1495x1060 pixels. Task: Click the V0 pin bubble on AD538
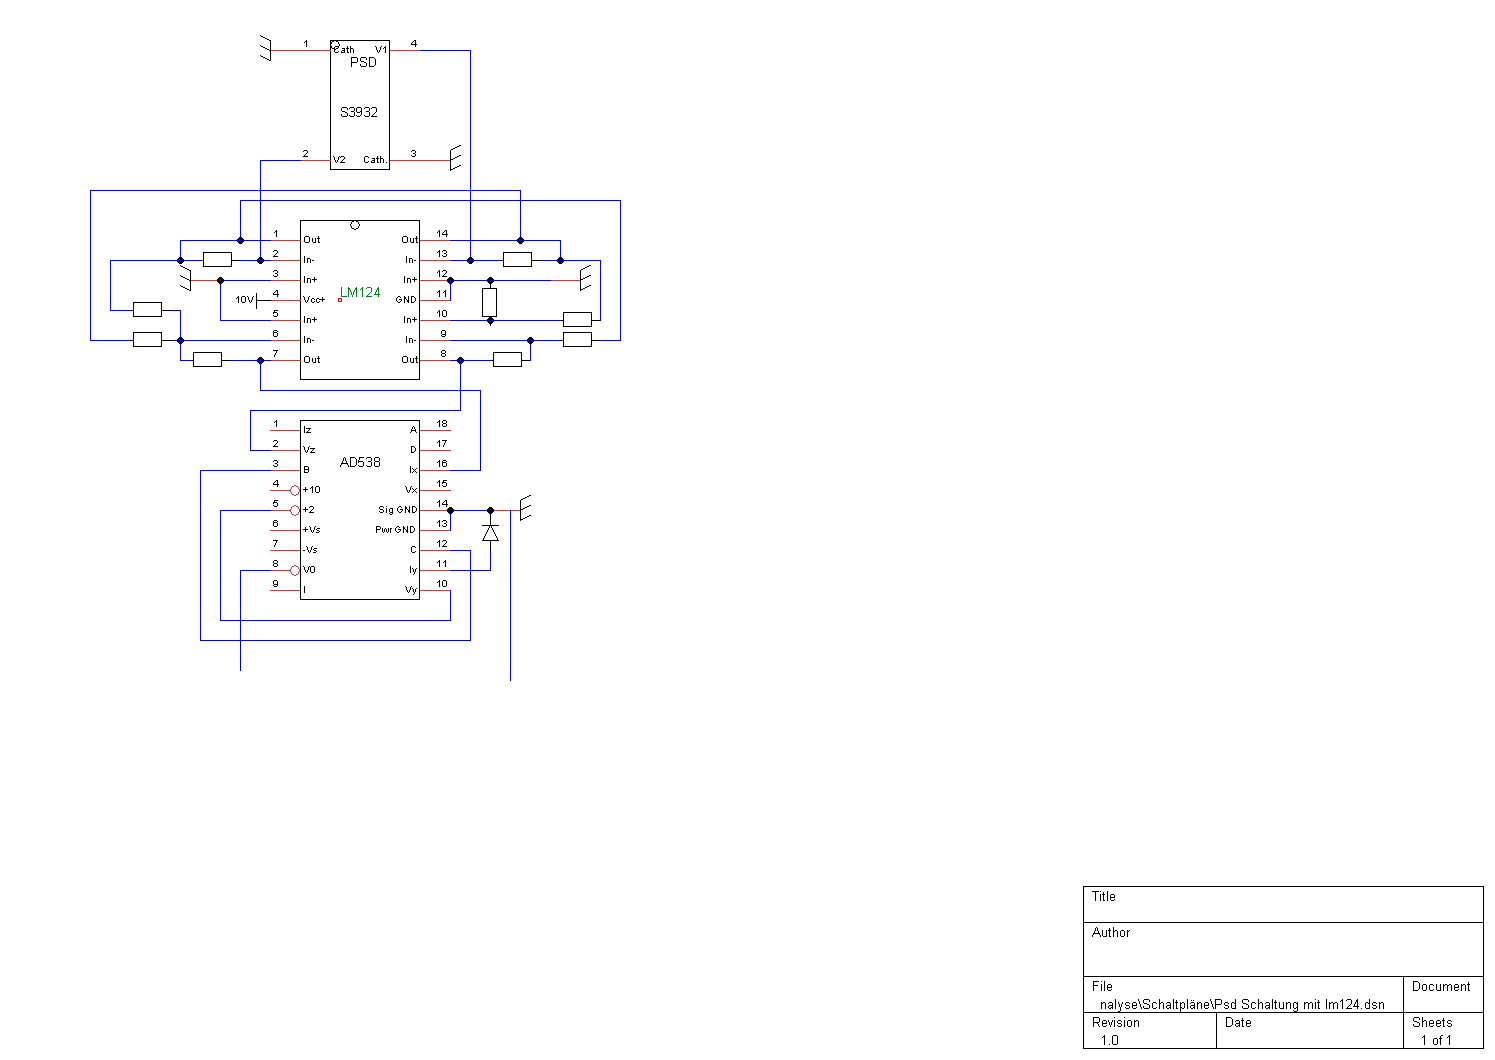click(x=295, y=570)
